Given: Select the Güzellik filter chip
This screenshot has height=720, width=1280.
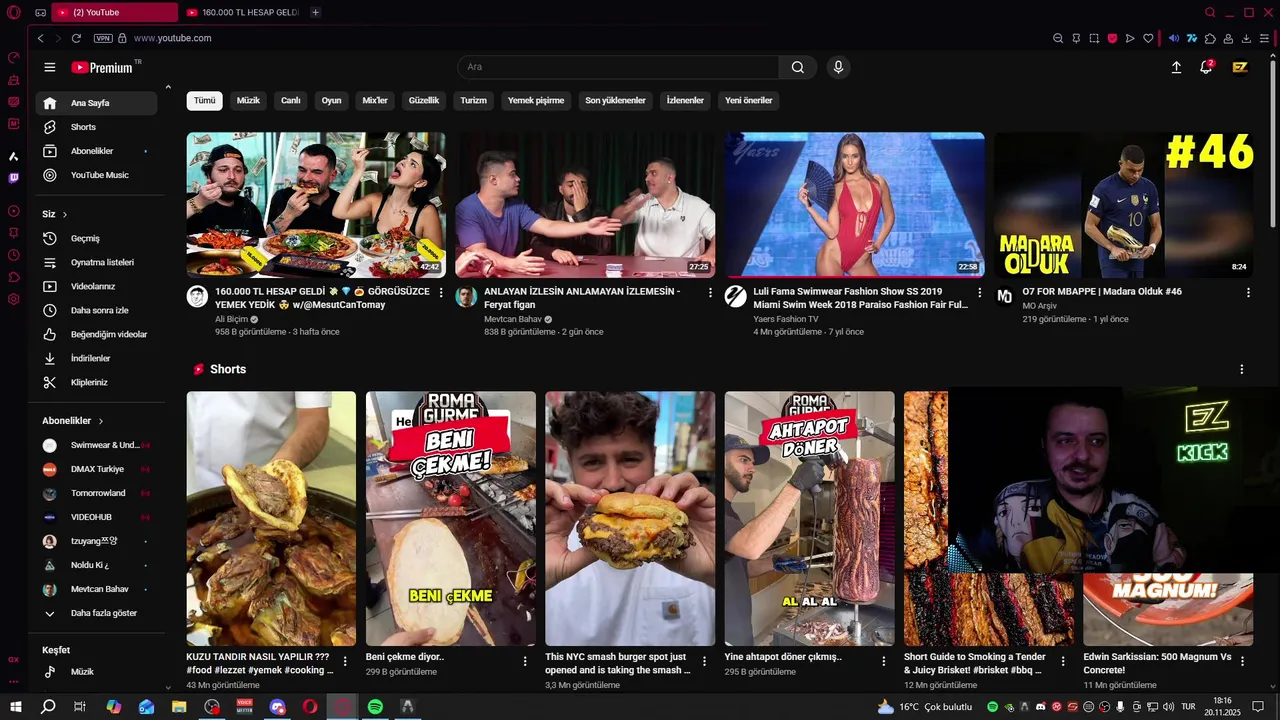Looking at the screenshot, I should coord(424,100).
